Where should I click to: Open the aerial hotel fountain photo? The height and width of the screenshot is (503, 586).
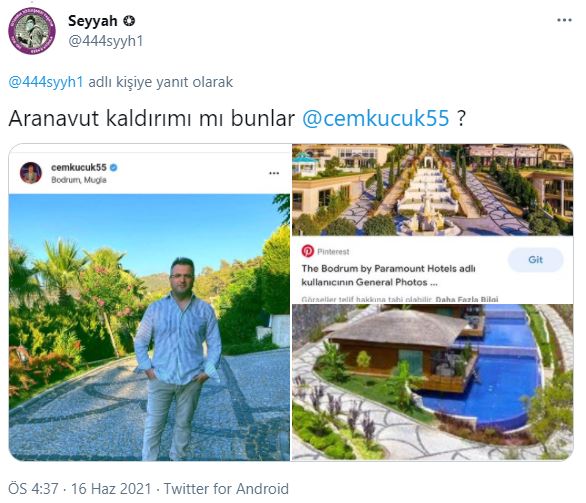(432, 190)
